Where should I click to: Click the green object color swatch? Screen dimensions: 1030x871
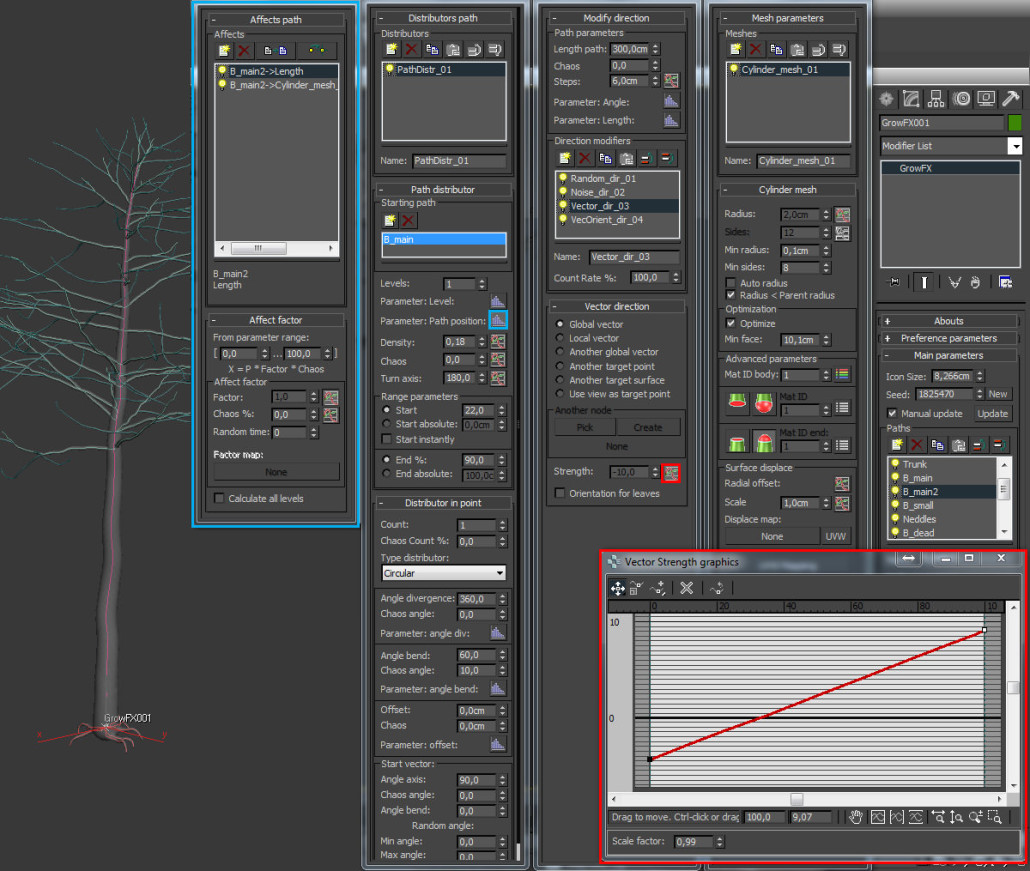coord(1015,123)
